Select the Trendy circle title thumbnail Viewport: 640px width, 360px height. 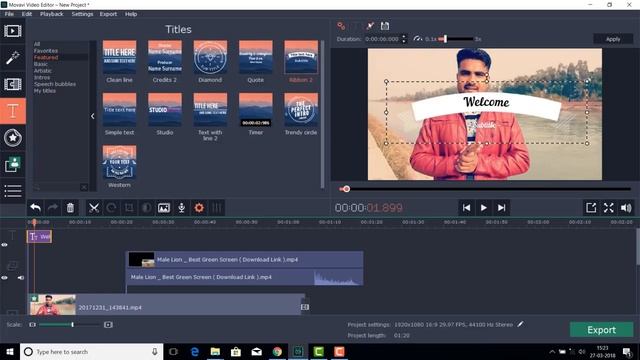click(301, 110)
